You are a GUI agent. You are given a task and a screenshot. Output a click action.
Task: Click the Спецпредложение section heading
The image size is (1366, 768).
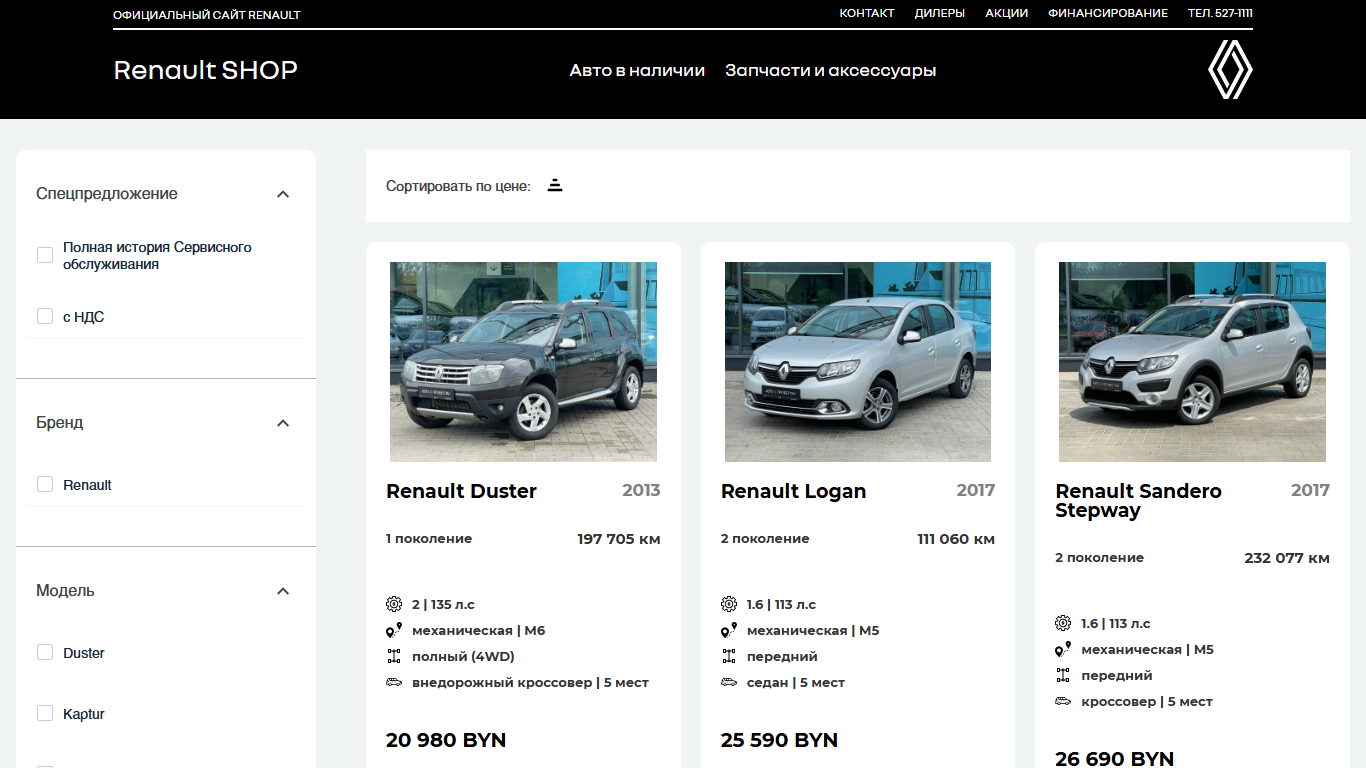tap(107, 194)
